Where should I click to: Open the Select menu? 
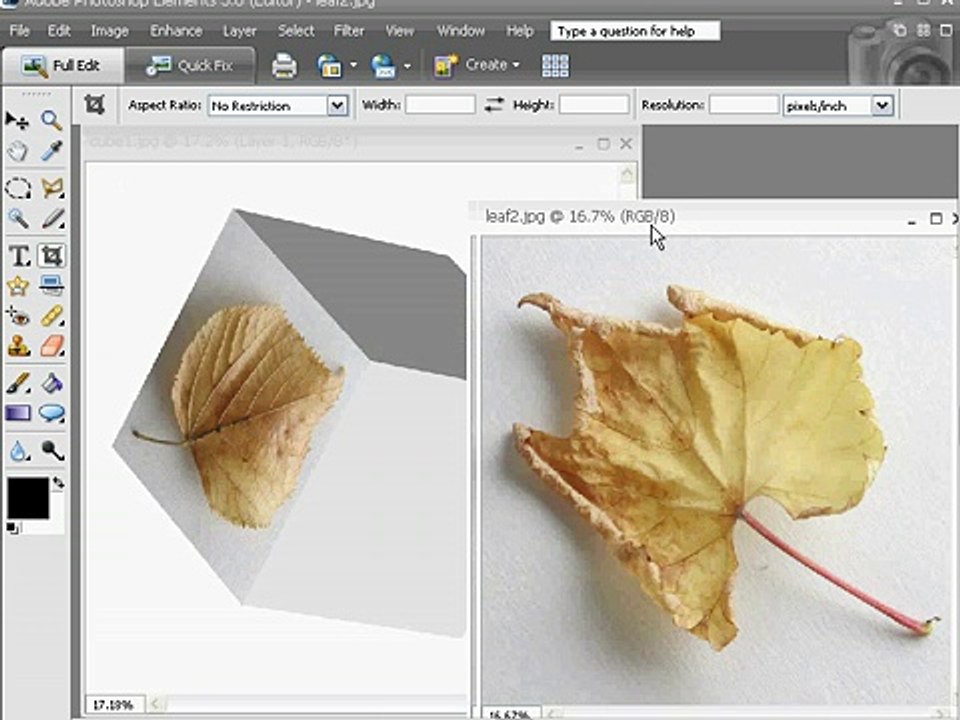tap(296, 31)
